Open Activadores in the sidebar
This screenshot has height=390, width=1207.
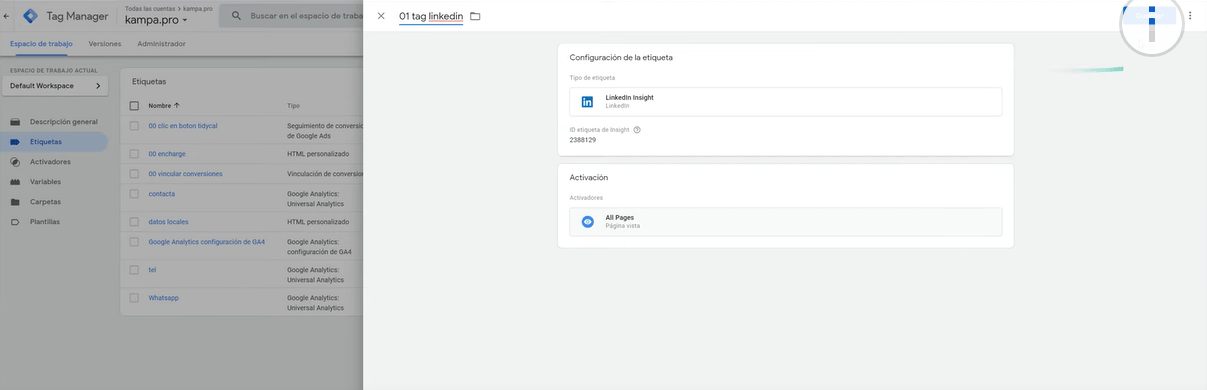50,161
